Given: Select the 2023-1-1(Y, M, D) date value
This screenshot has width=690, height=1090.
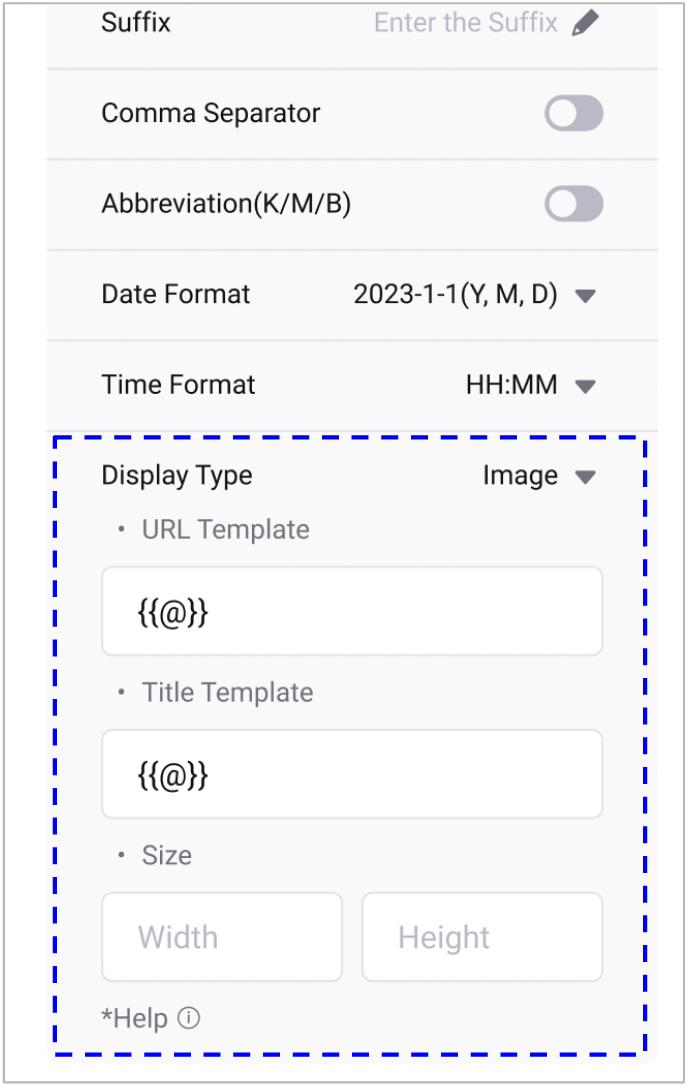Looking at the screenshot, I should (455, 295).
